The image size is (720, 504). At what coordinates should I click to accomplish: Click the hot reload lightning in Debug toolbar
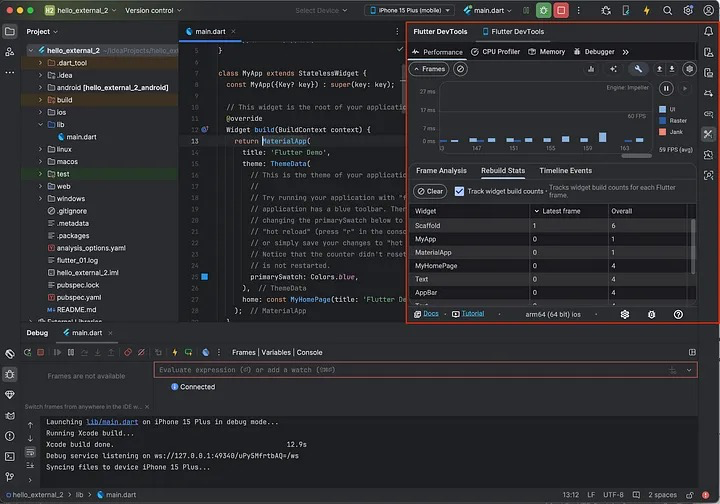(174, 352)
